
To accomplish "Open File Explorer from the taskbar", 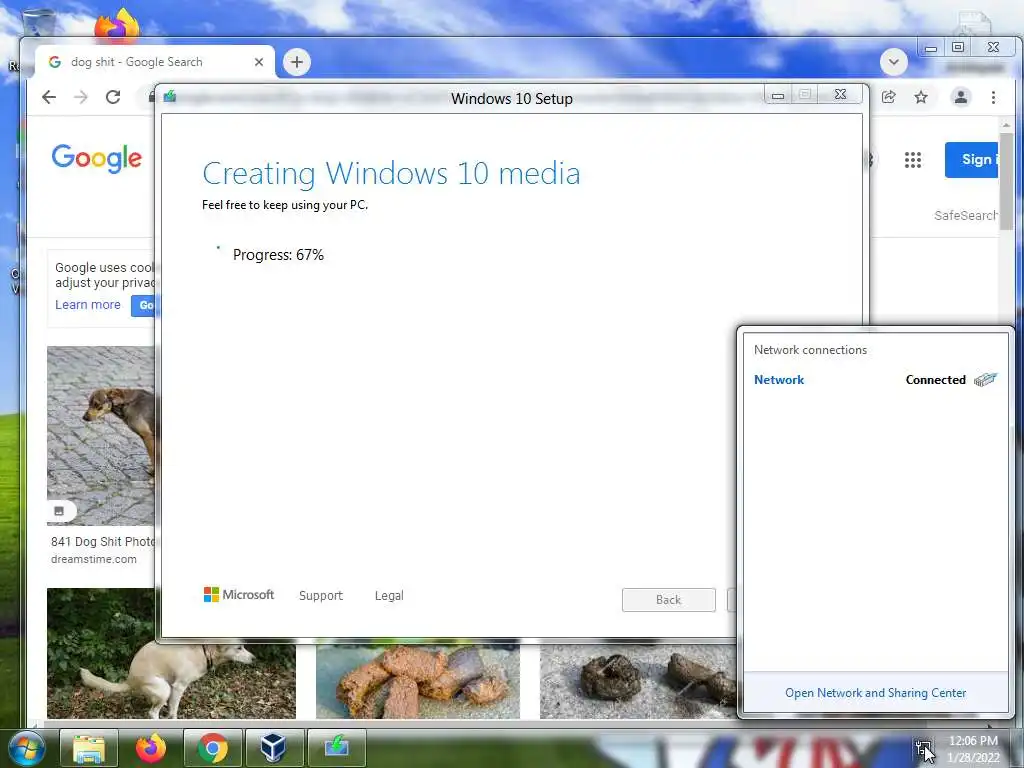I will (x=89, y=748).
